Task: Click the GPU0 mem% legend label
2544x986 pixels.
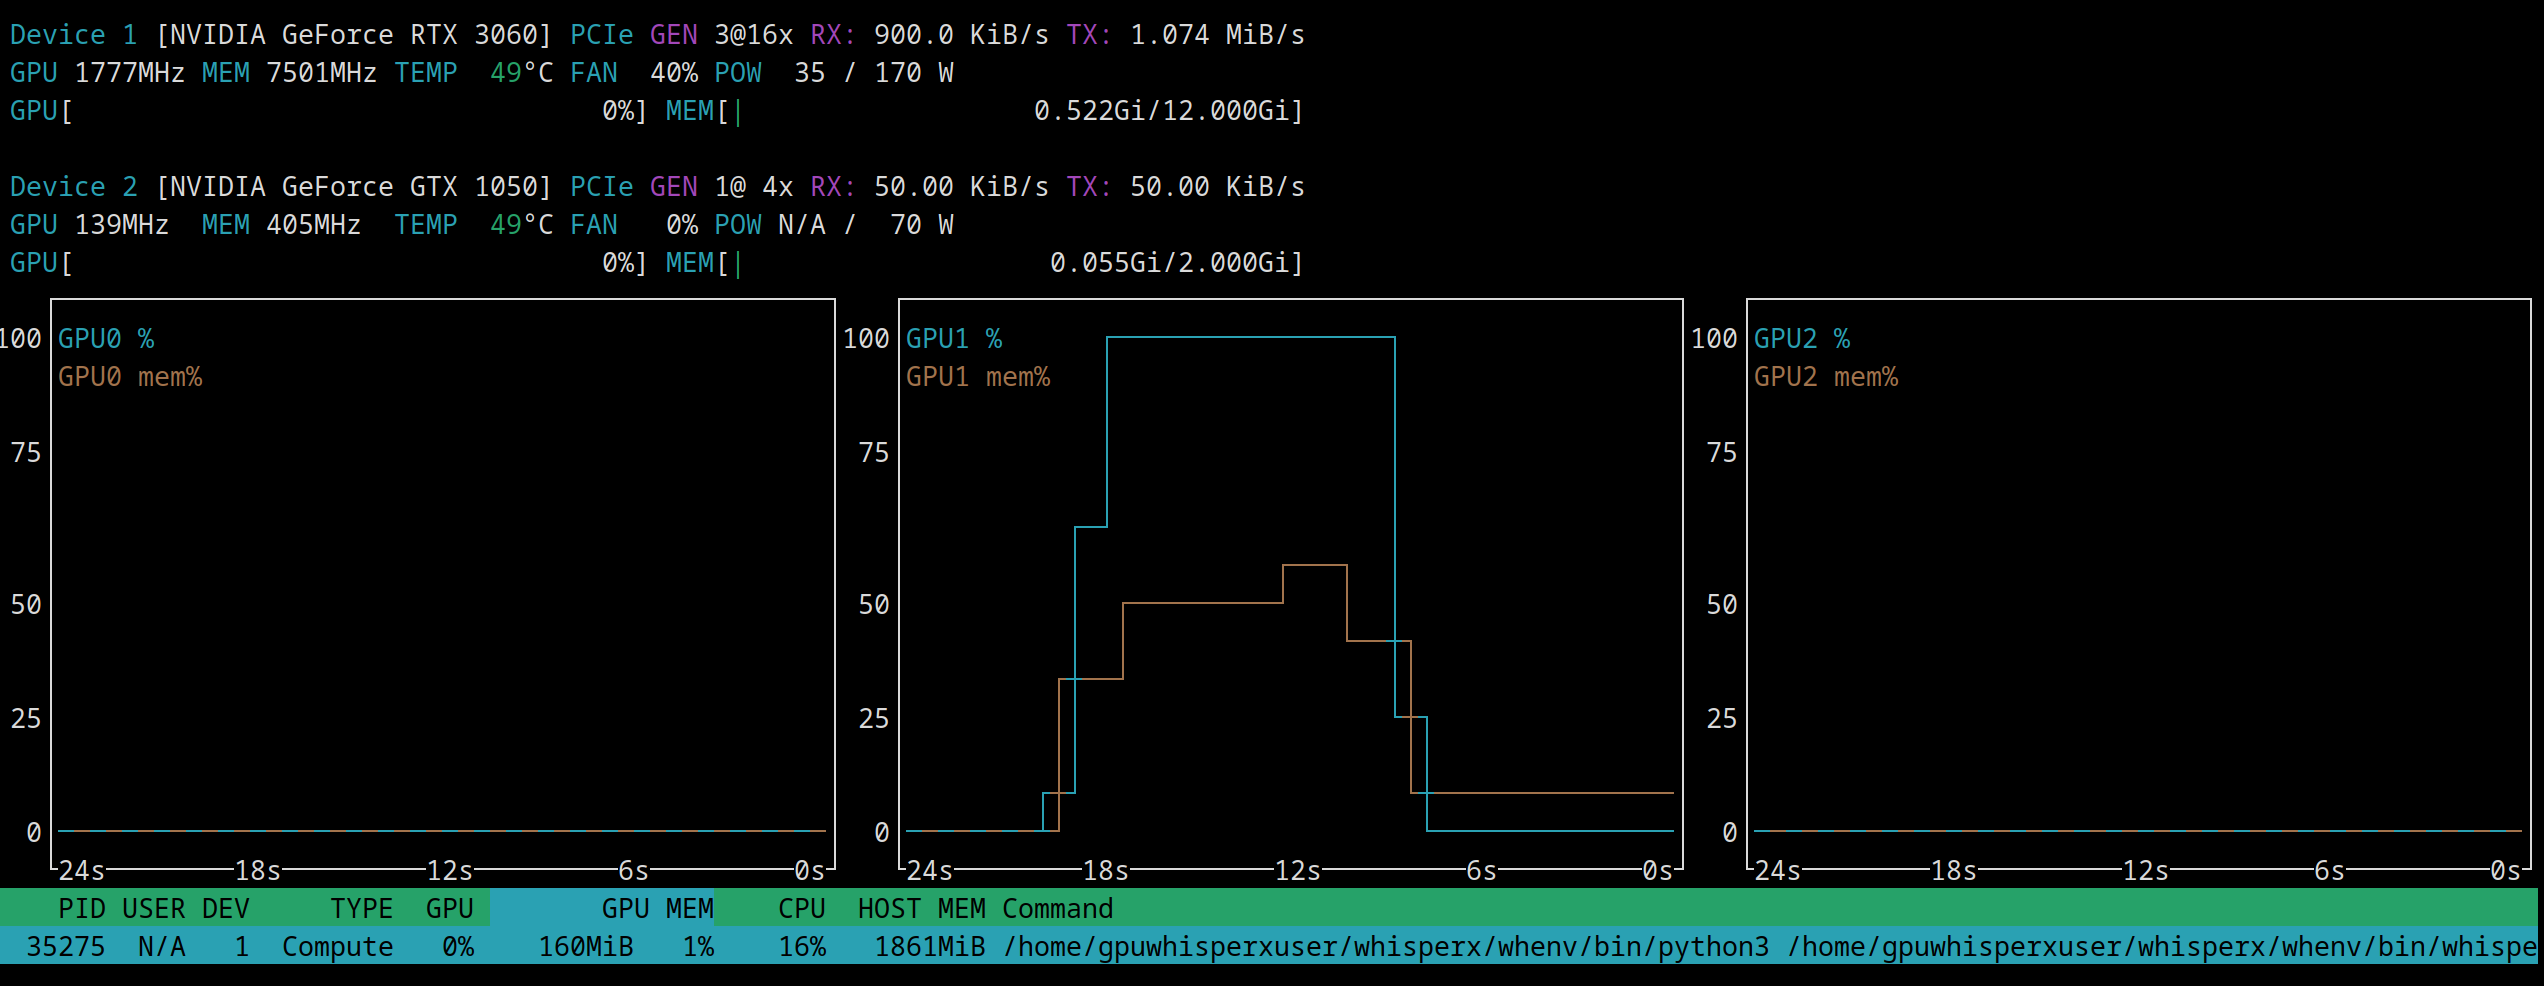Action: [130, 377]
